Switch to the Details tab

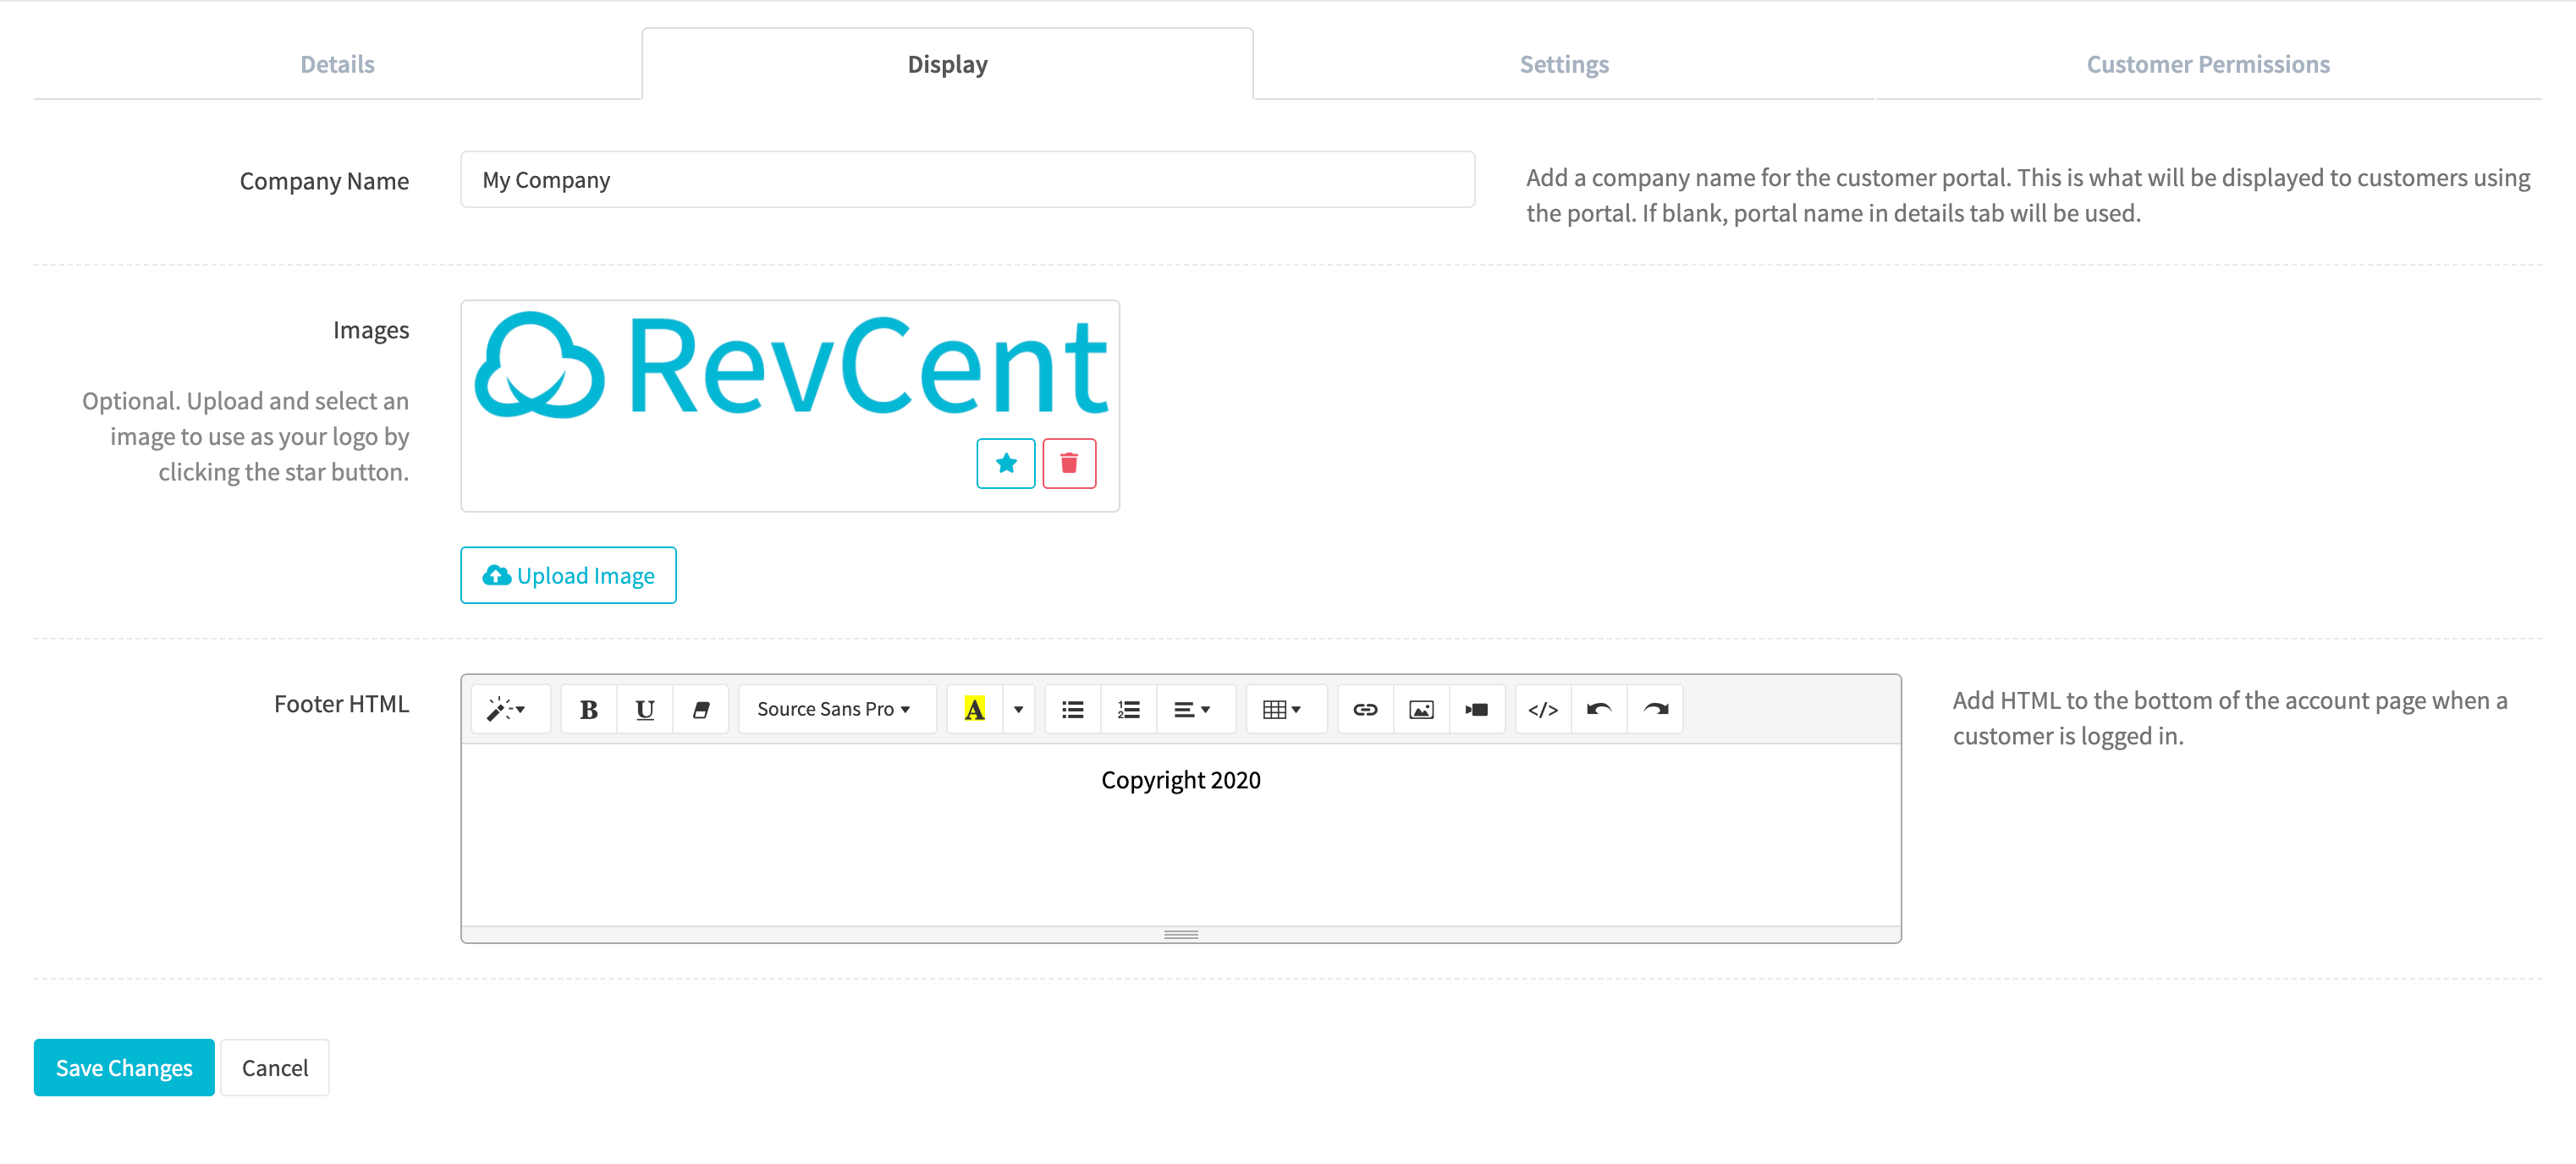337,64
